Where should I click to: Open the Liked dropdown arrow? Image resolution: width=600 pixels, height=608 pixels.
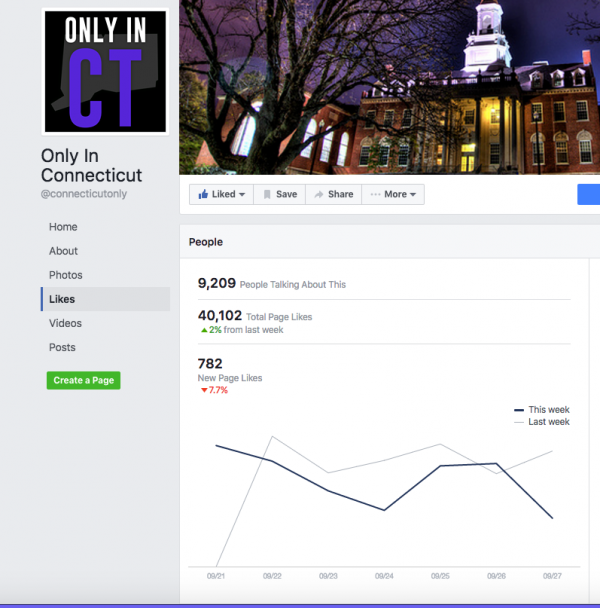pyautogui.click(x=242, y=195)
